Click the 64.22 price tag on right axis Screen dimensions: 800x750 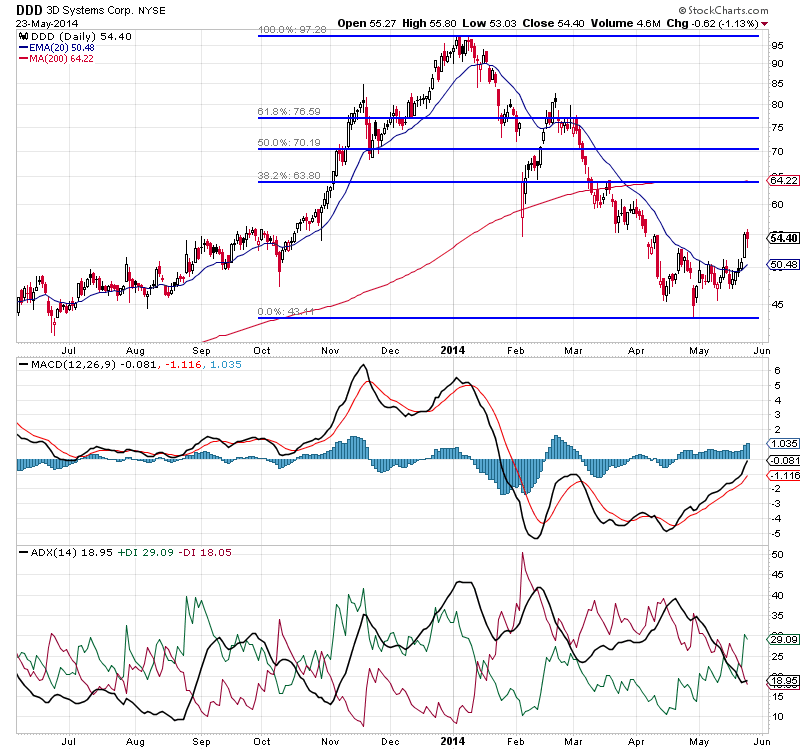783,181
